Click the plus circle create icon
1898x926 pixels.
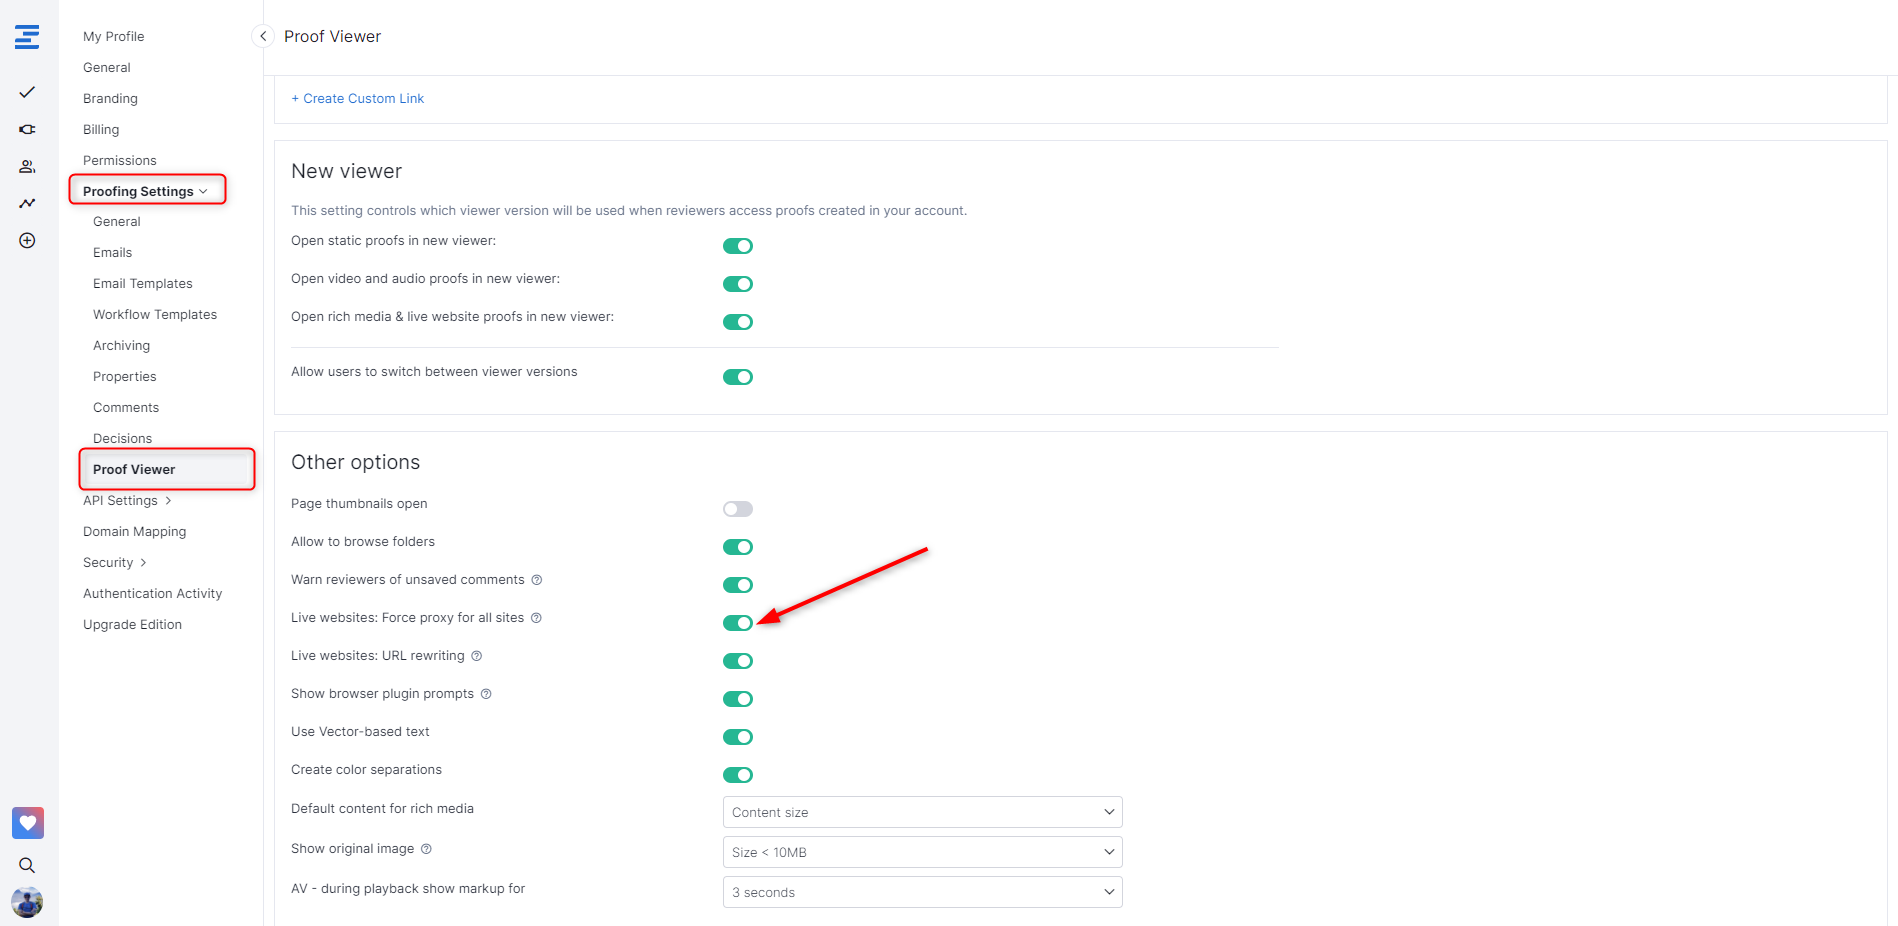tap(27, 240)
